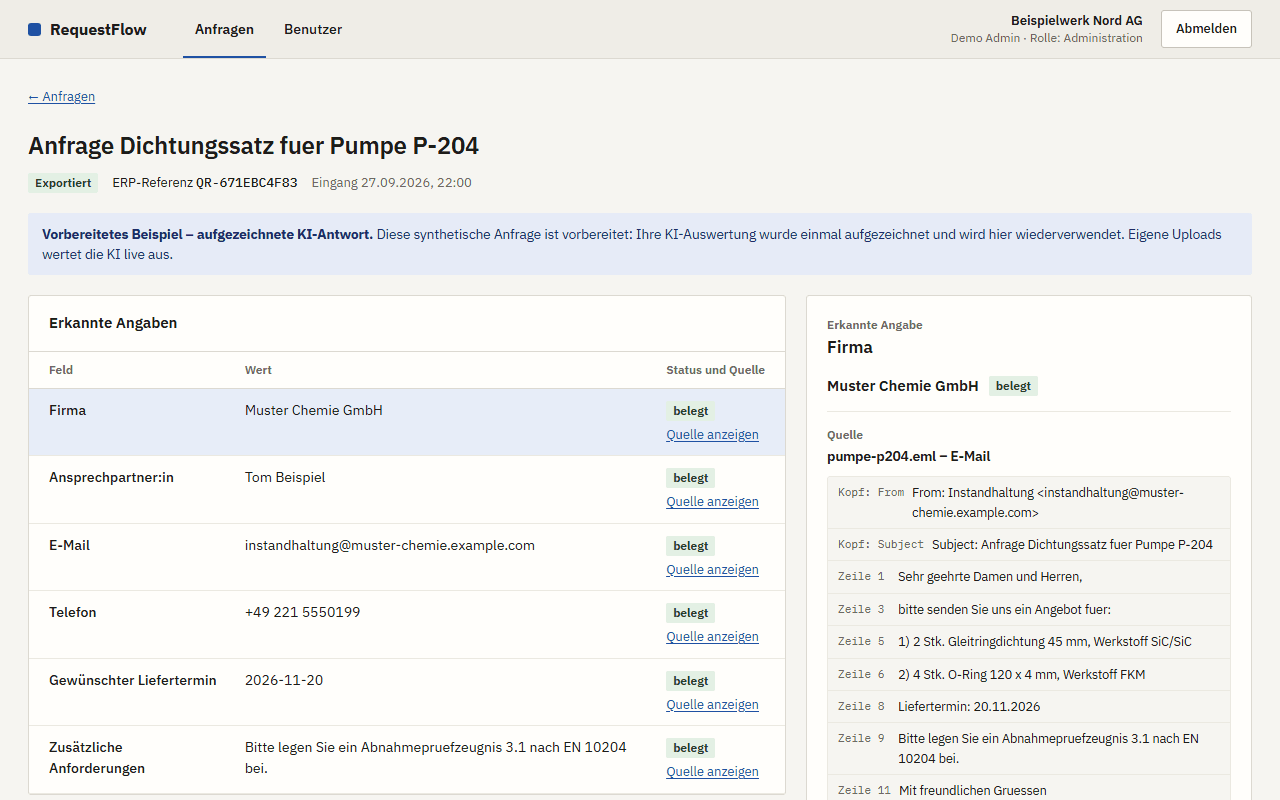The width and height of the screenshot is (1280, 800).
Task: Select the Firma field label in table
Action: pos(67,410)
